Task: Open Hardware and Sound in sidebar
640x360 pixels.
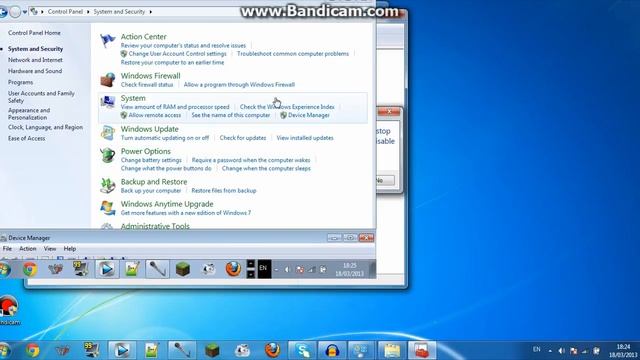Action: 35,71
